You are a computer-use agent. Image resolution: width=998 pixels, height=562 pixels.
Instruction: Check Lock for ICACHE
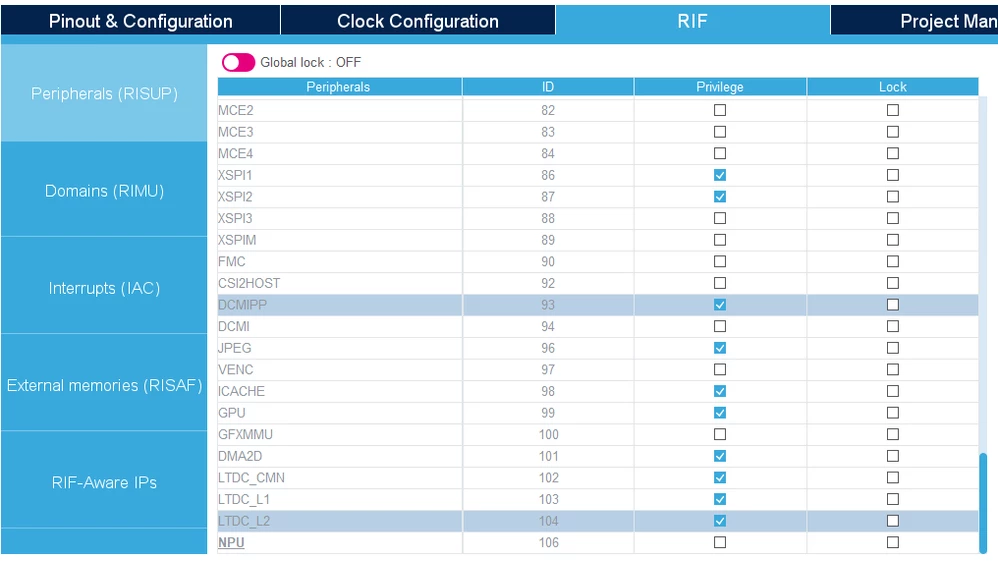click(893, 391)
